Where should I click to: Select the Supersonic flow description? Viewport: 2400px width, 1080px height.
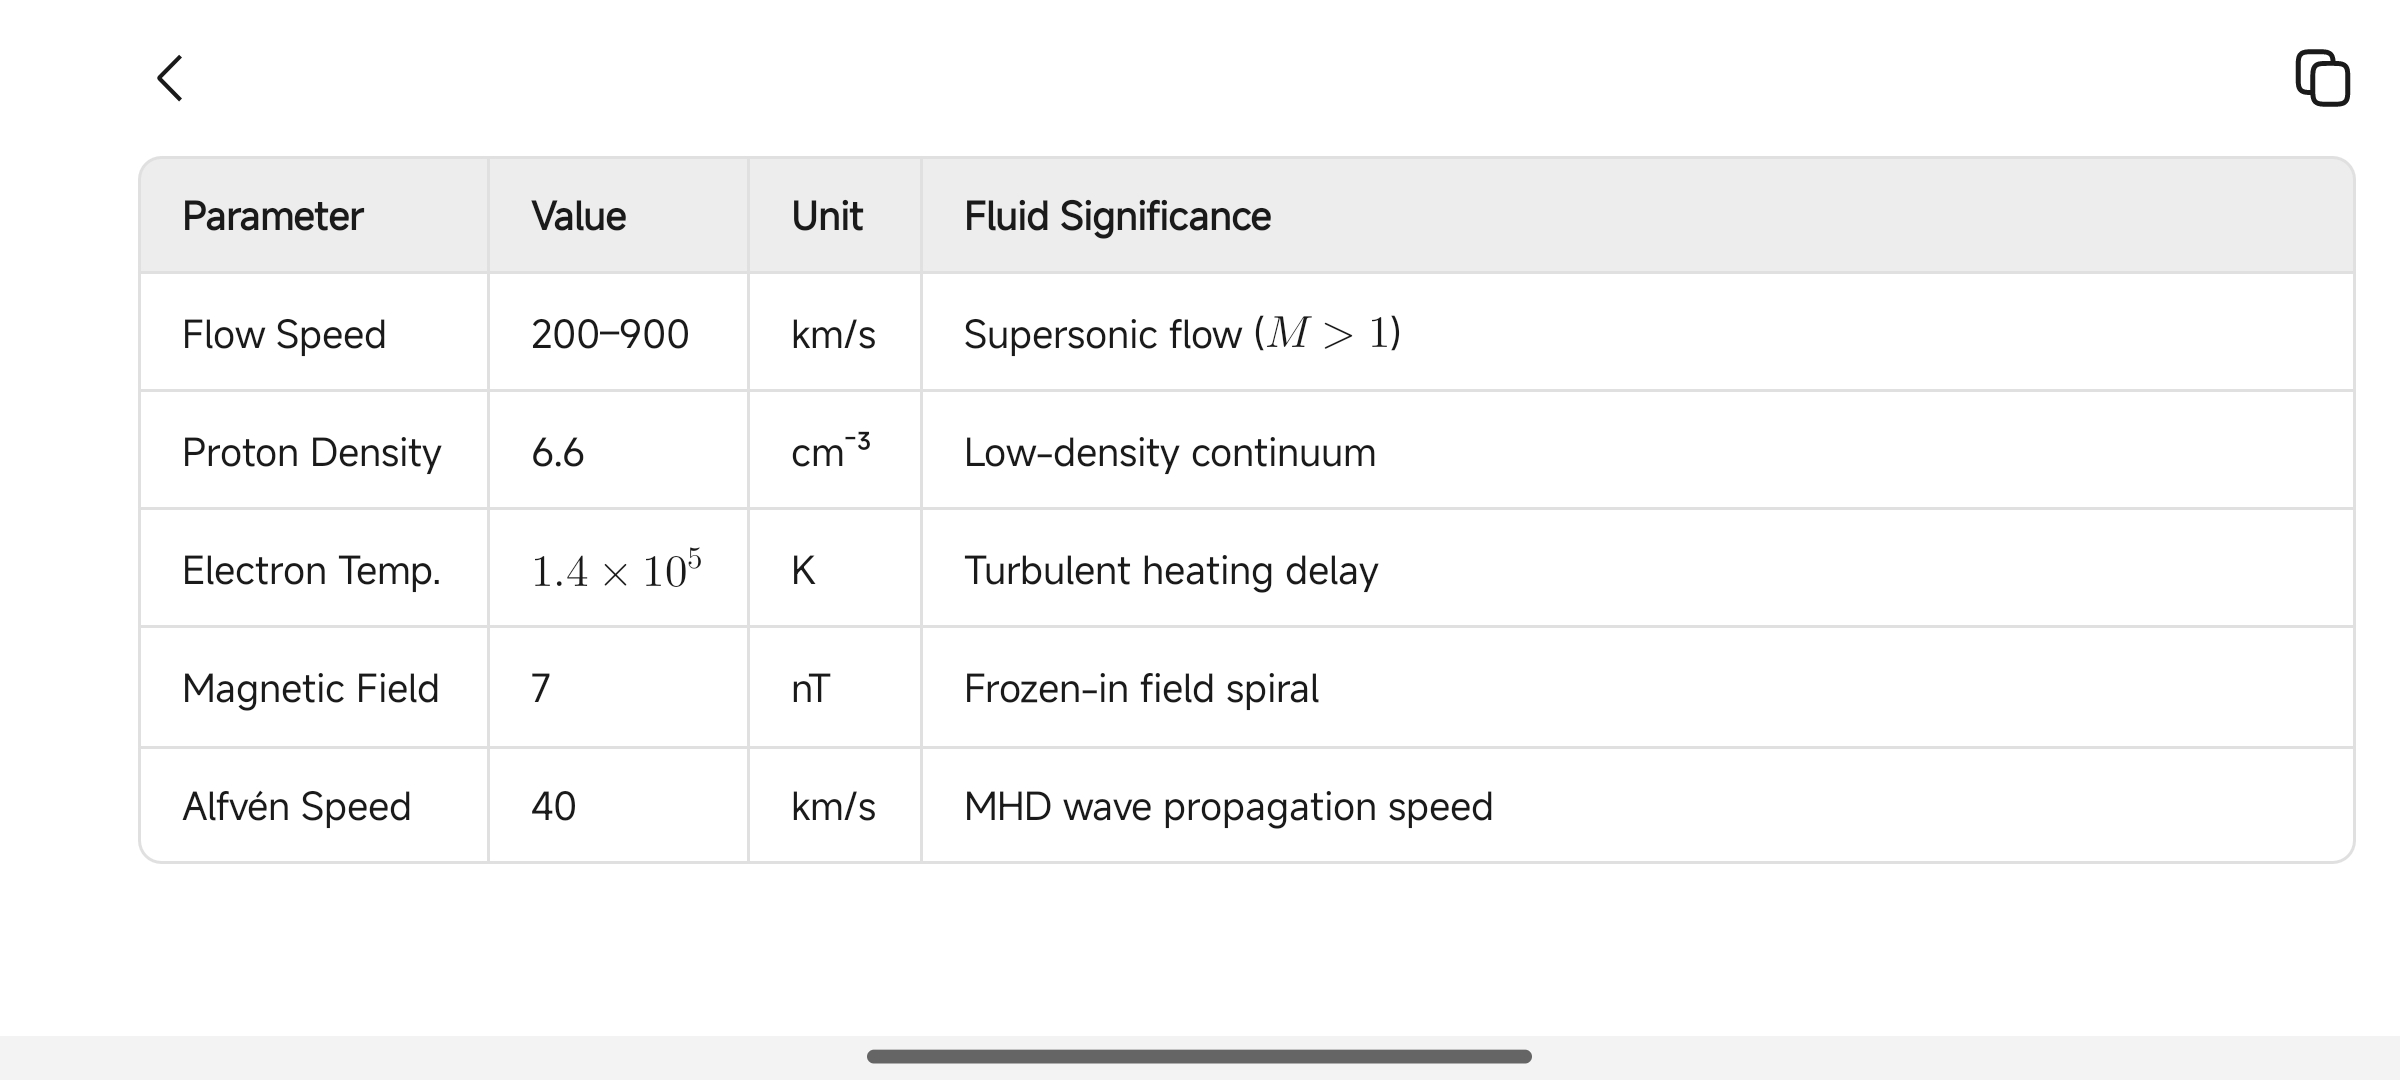pyautogui.click(x=1182, y=334)
